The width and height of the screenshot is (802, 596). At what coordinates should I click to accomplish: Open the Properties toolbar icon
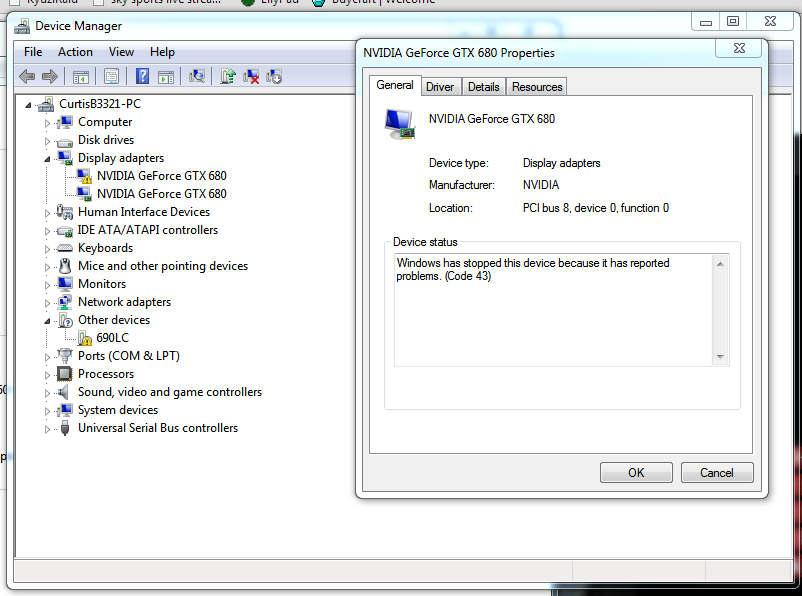[x=112, y=77]
